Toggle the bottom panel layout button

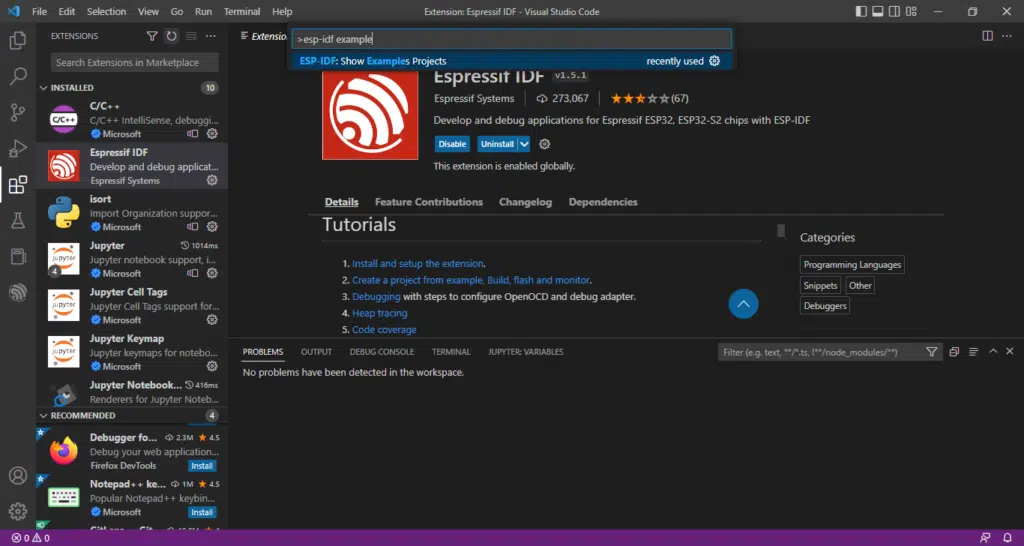(878, 12)
